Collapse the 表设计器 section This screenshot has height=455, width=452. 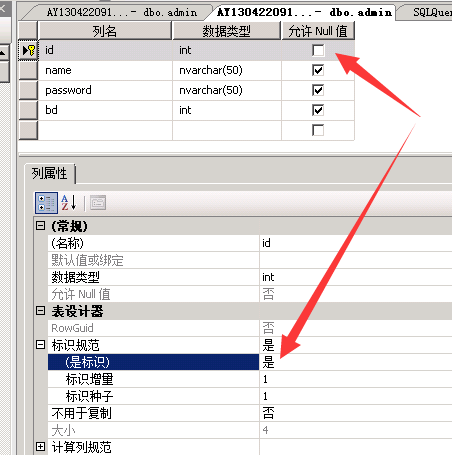[40, 311]
